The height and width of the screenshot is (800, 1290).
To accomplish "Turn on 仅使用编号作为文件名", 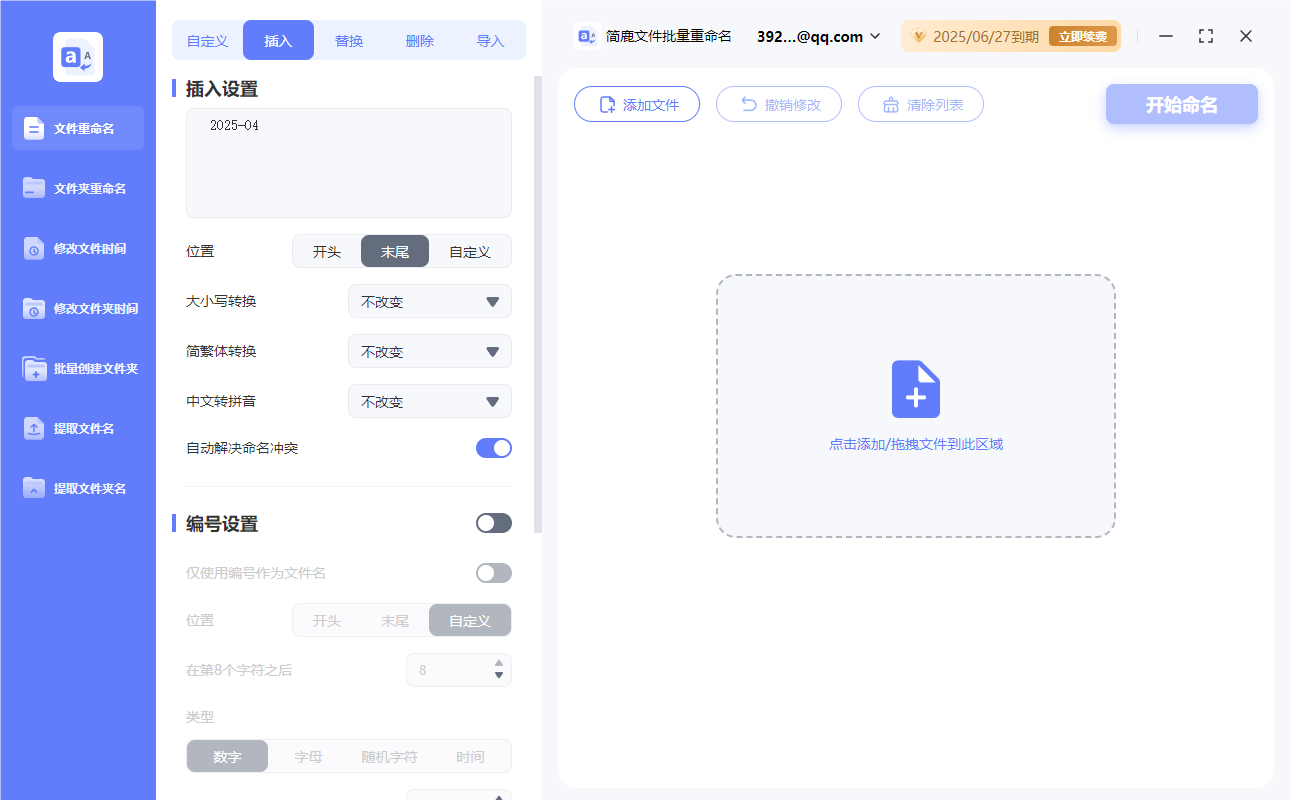I will pos(493,572).
